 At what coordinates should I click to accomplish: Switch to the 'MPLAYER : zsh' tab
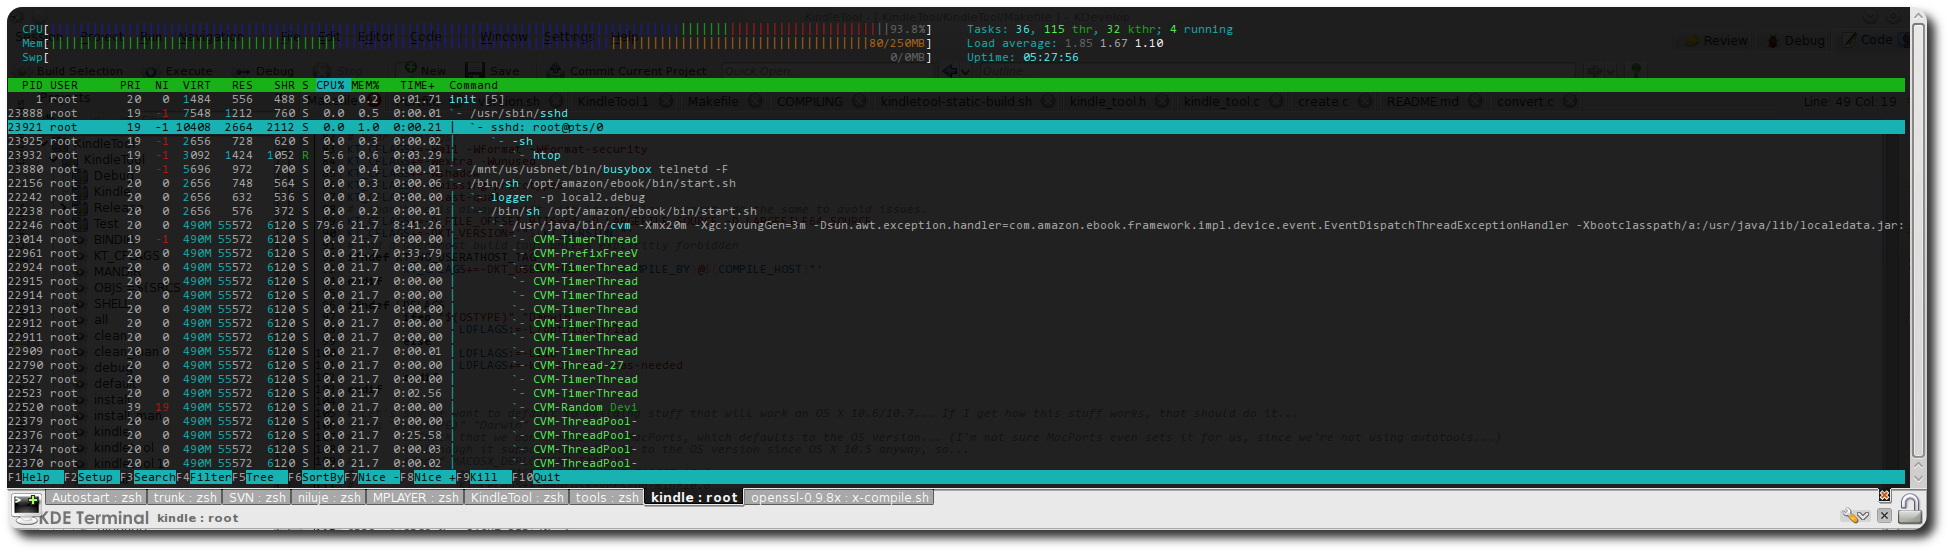[x=415, y=497]
